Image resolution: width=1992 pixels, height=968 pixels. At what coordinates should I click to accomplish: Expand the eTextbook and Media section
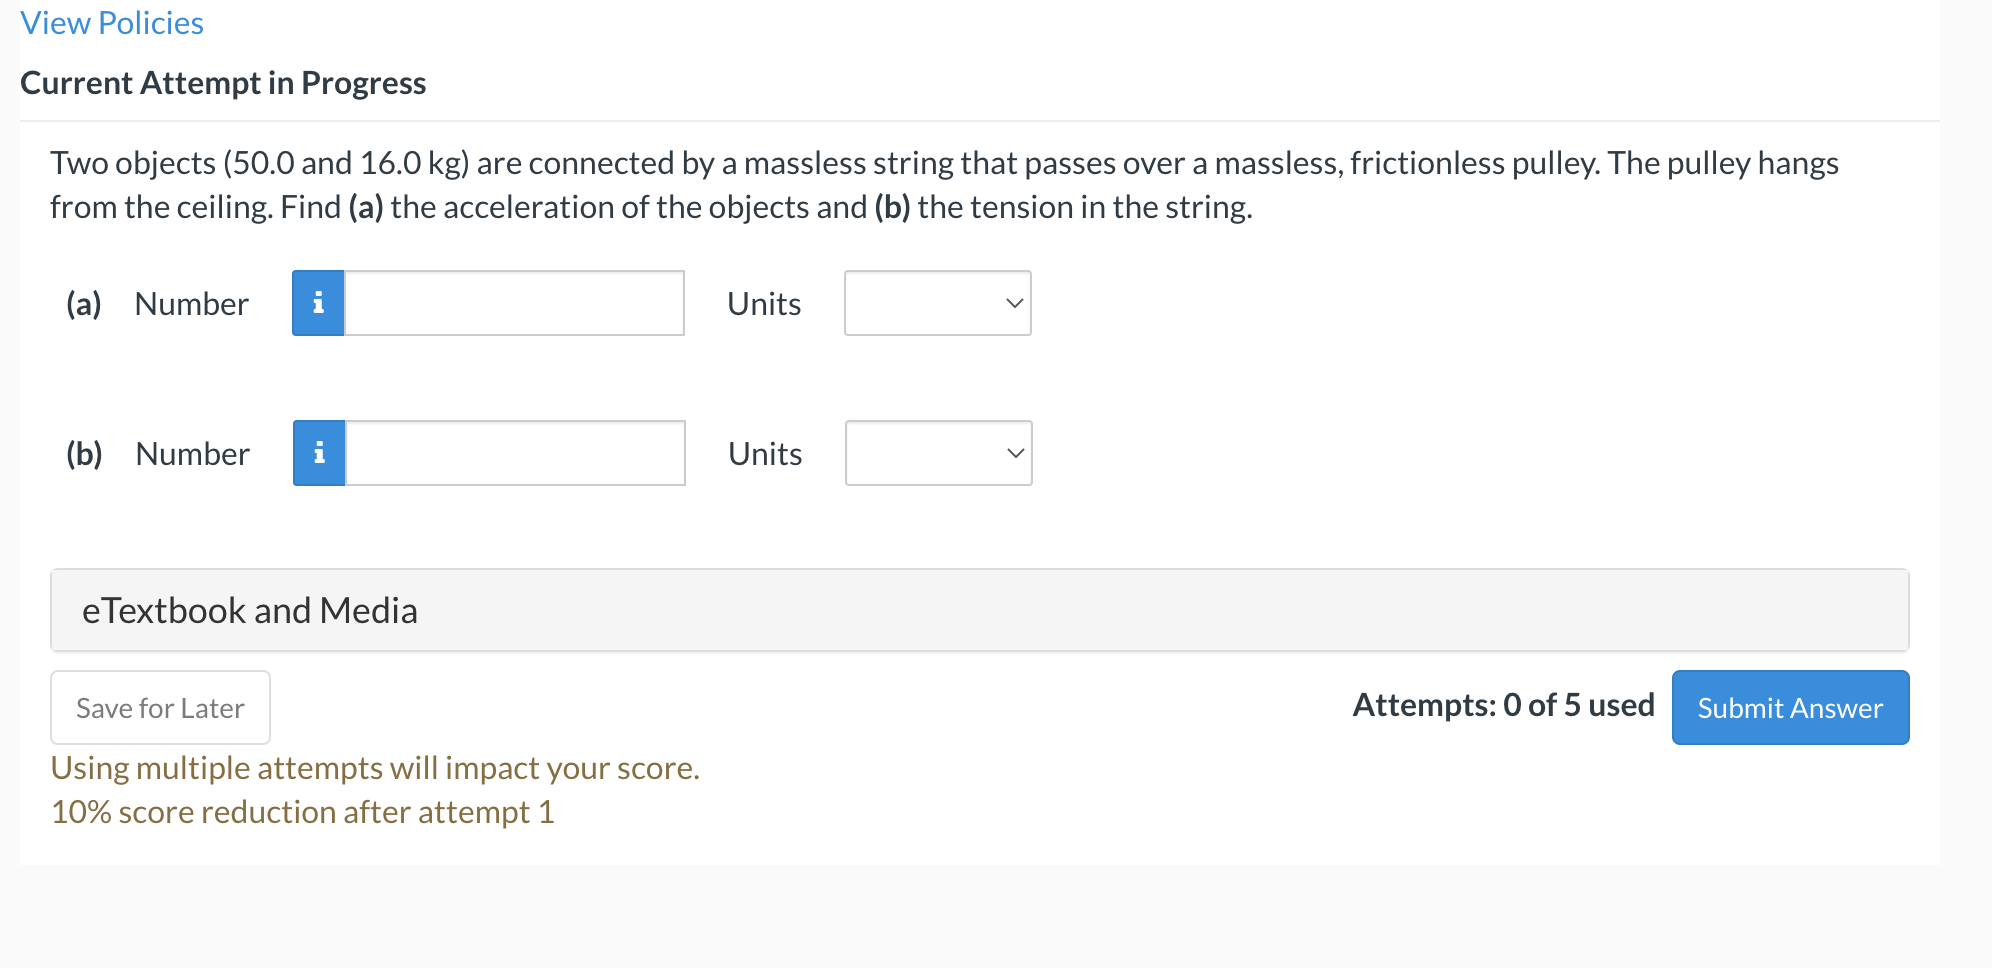coord(980,610)
